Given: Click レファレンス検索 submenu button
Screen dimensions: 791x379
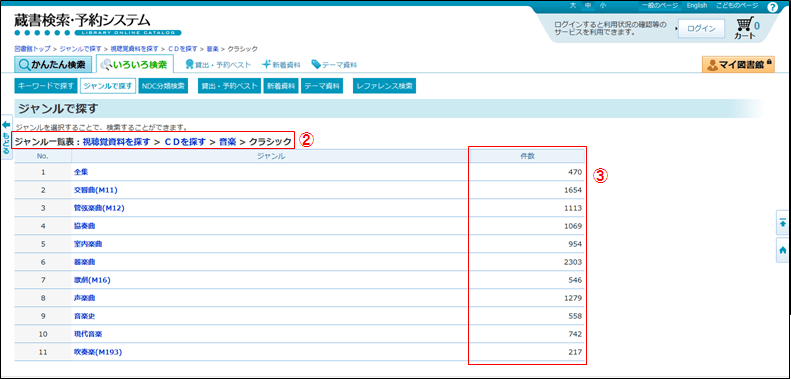Looking at the screenshot, I should click(x=384, y=86).
